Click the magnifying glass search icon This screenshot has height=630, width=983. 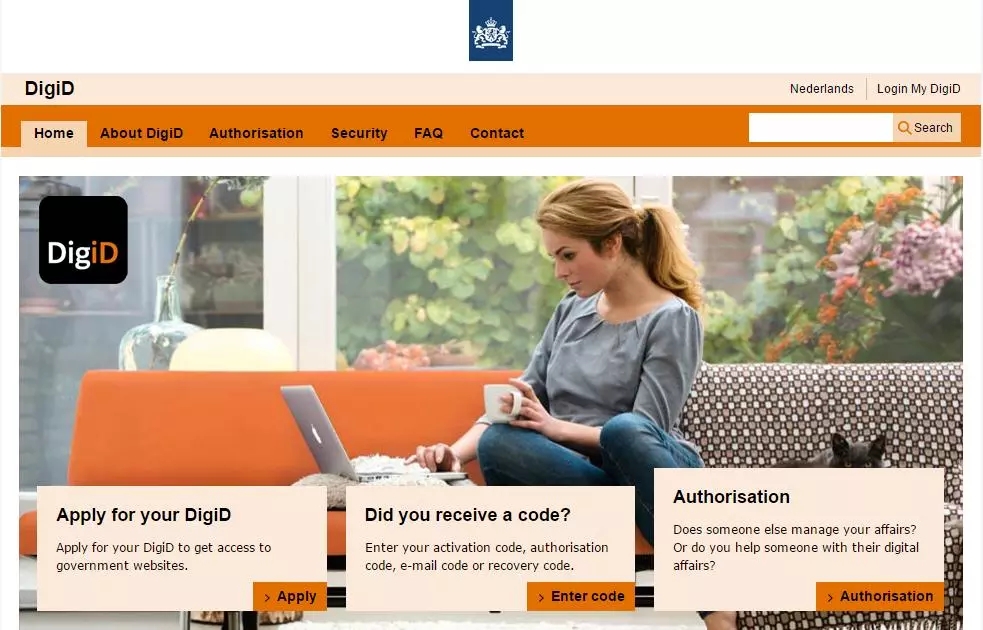904,128
